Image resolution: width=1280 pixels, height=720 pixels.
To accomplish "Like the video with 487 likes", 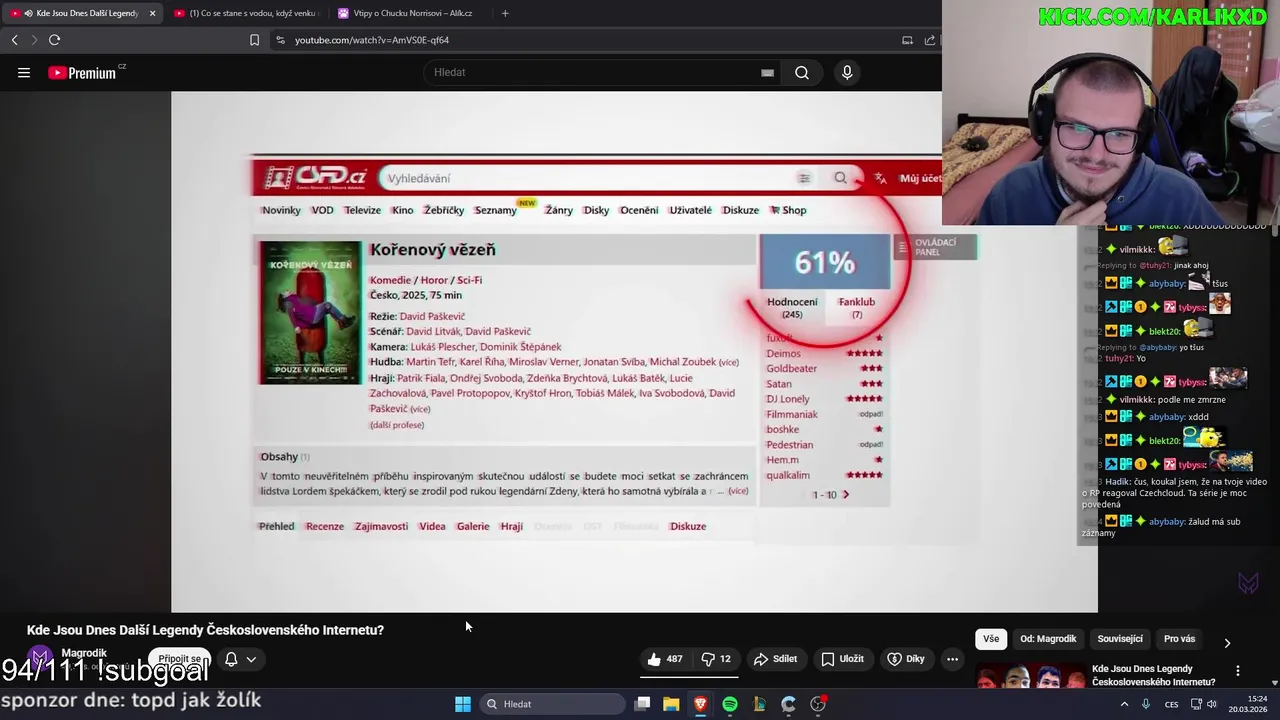I will pyautogui.click(x=665, y=659).
